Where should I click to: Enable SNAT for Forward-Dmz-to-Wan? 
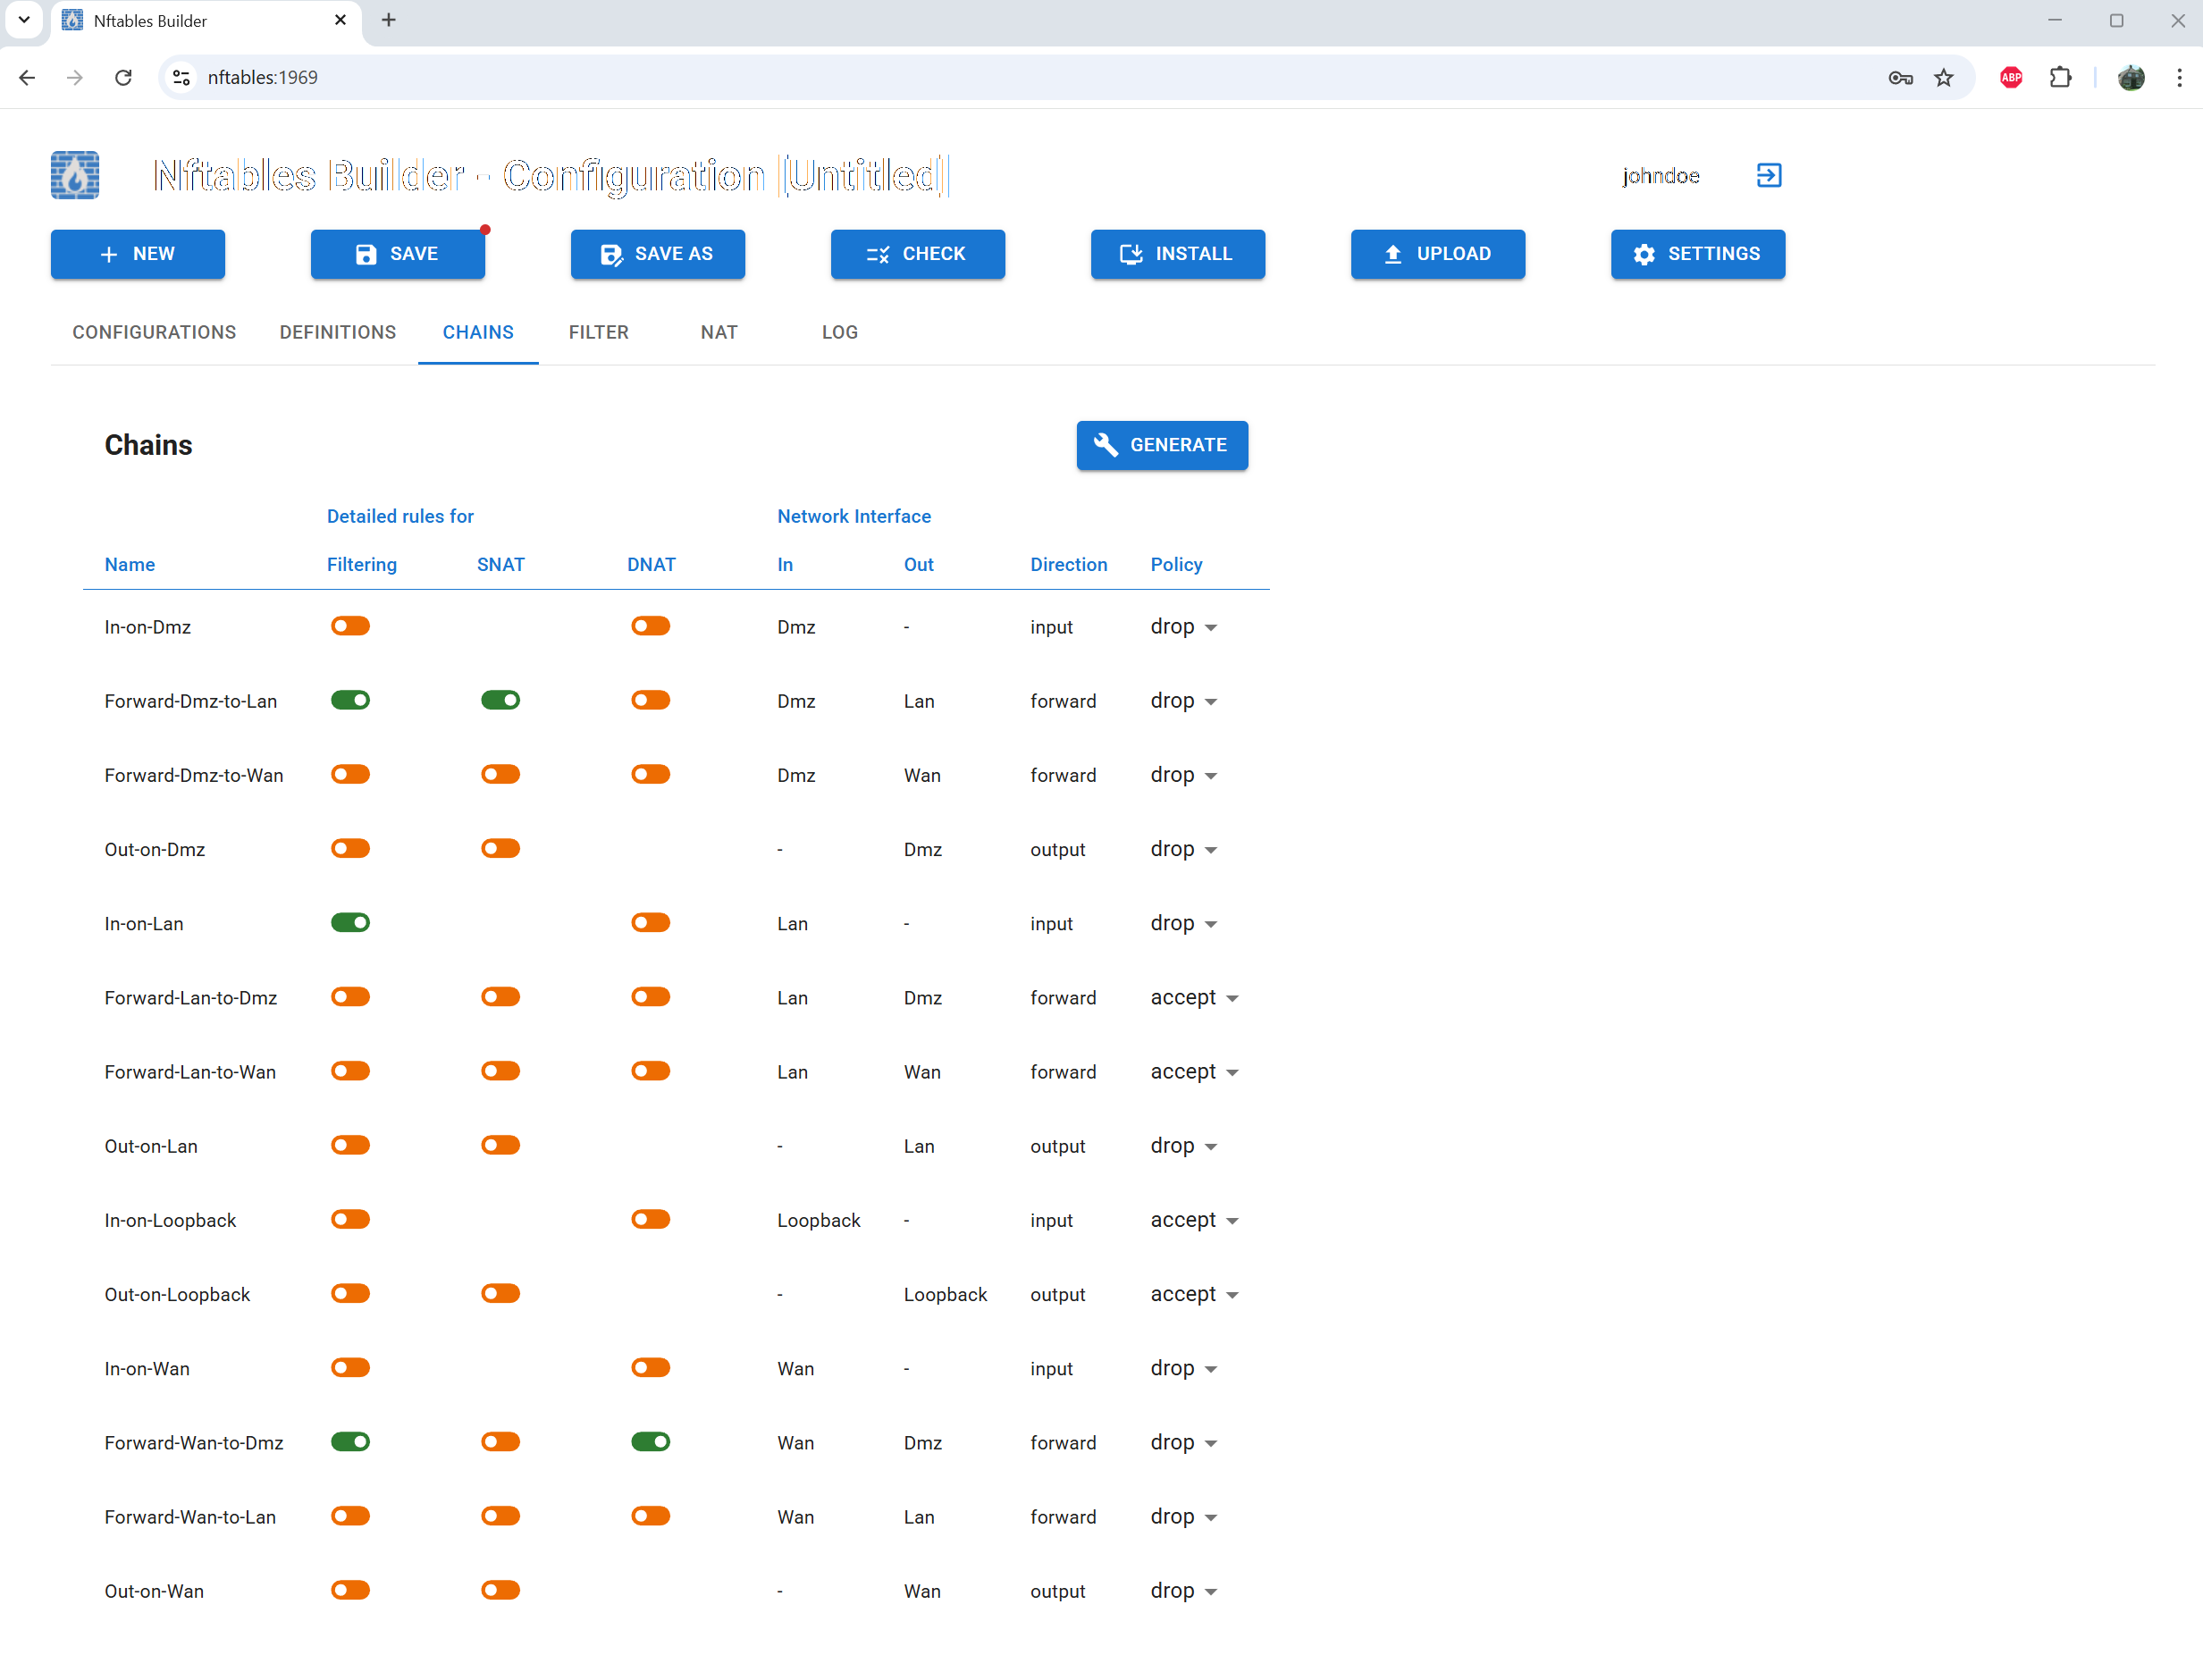coord(500,773)
